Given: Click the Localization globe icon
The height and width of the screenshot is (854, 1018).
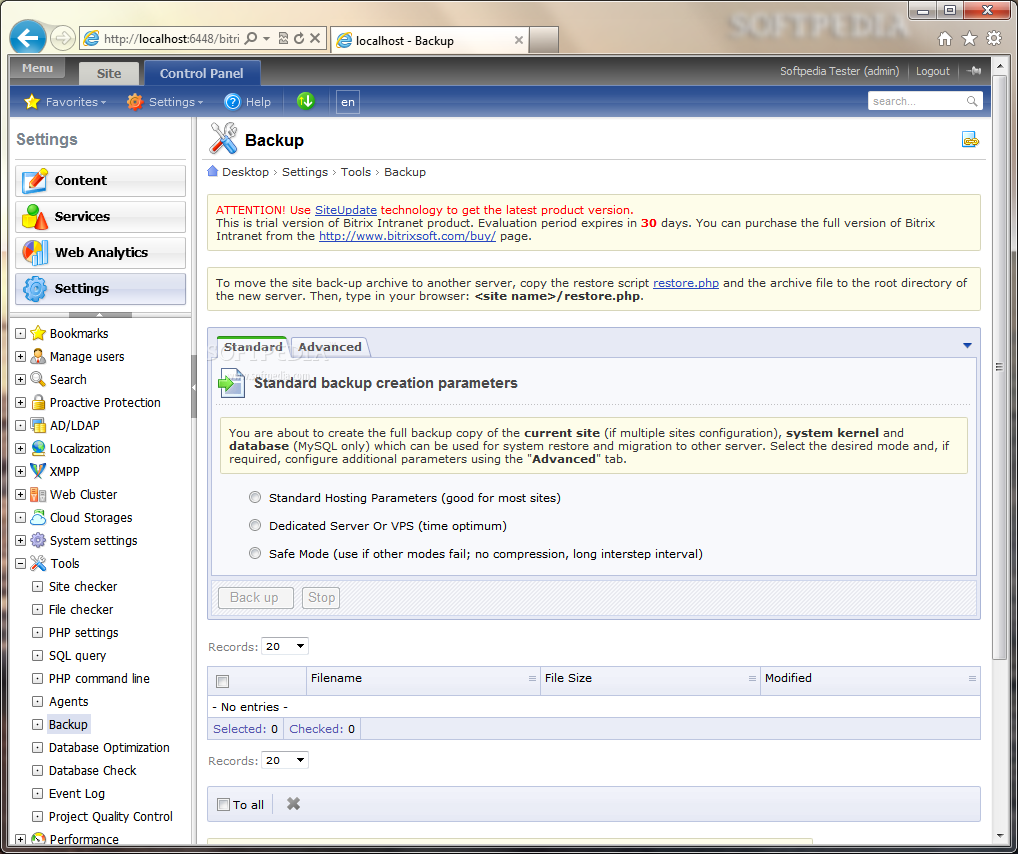Looking at the screenshot, I should [38, 448].
